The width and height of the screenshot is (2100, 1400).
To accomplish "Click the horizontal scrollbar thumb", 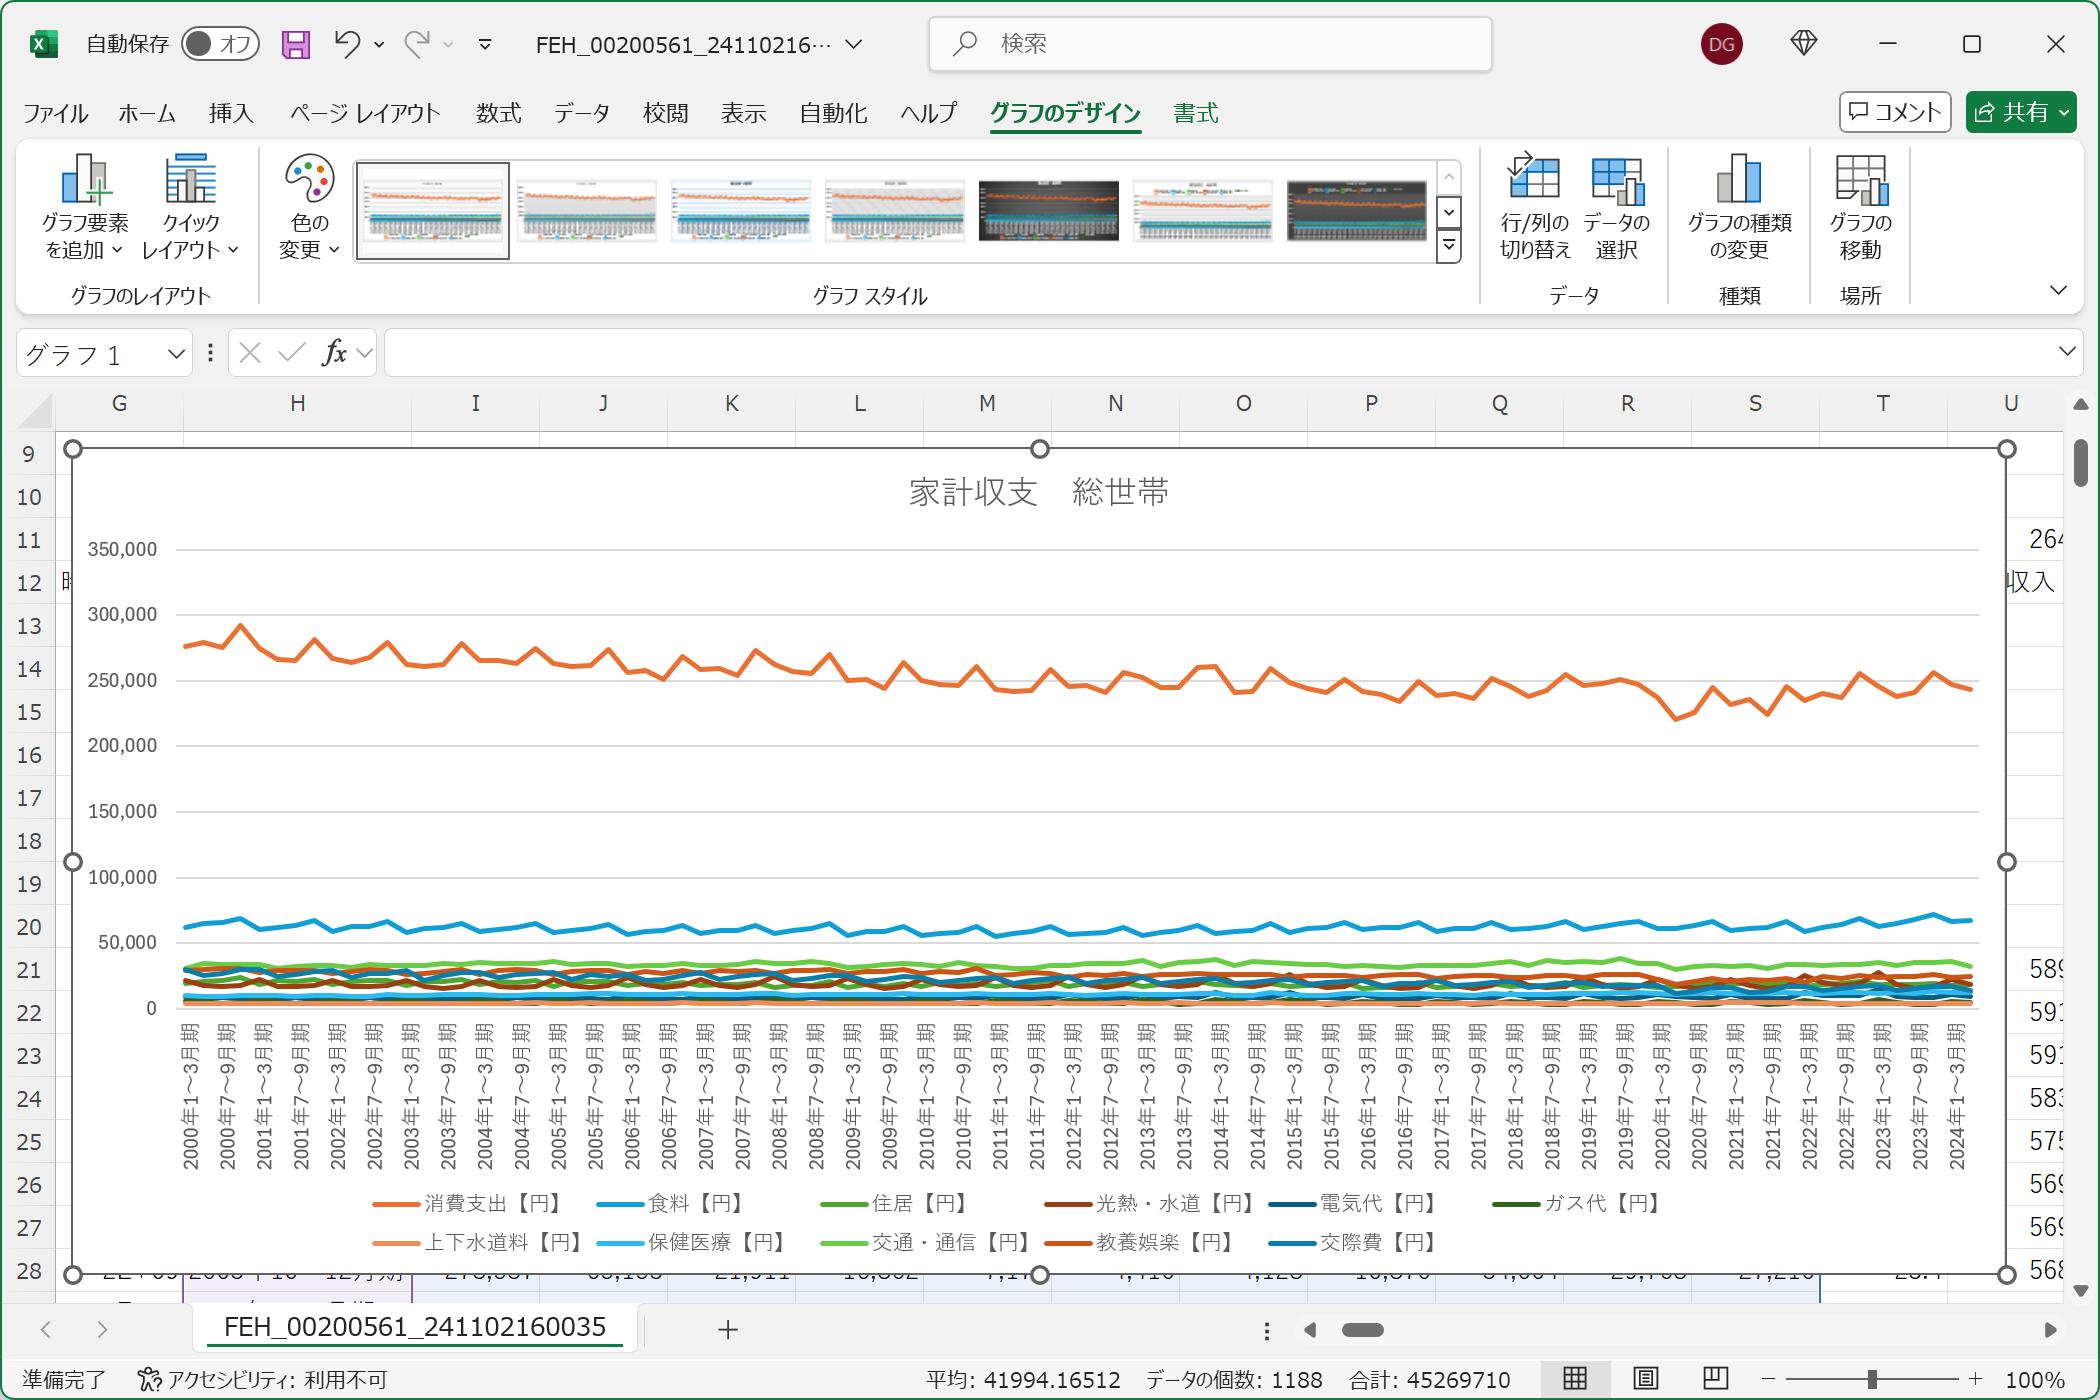I will pyautogui.click(x=1362, y=1330).
